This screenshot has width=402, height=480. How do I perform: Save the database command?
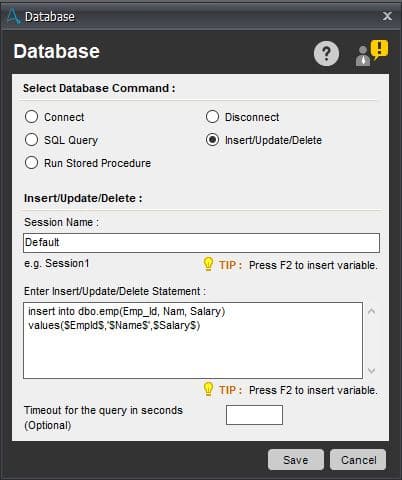point(296,460)
